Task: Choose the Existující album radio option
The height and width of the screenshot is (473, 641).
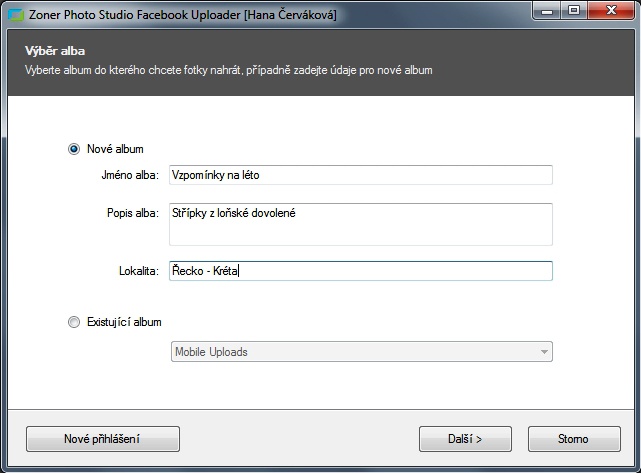Action: (x=74, y=322)
